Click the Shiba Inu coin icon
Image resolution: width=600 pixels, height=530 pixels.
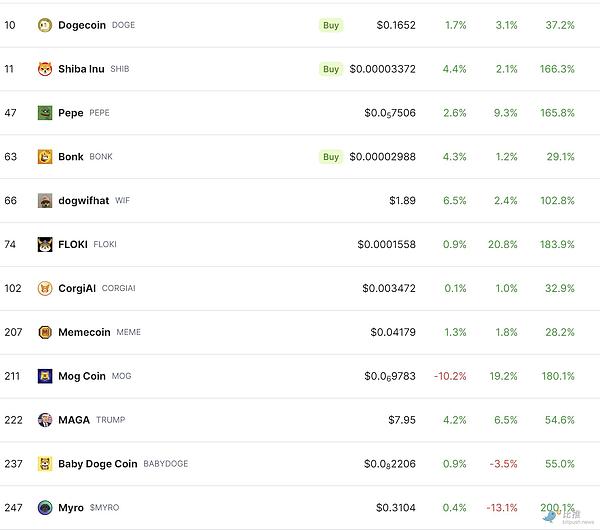[44, 69]
